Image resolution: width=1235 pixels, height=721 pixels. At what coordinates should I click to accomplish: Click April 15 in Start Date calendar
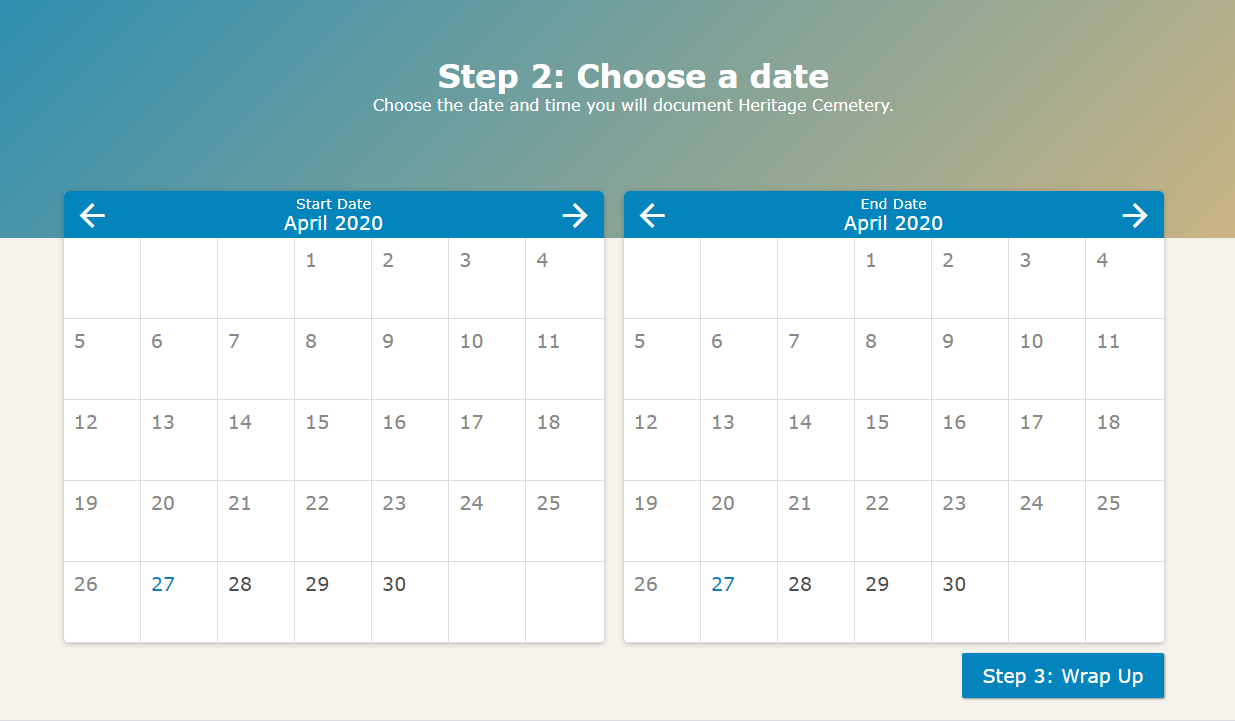click(333, 440)
